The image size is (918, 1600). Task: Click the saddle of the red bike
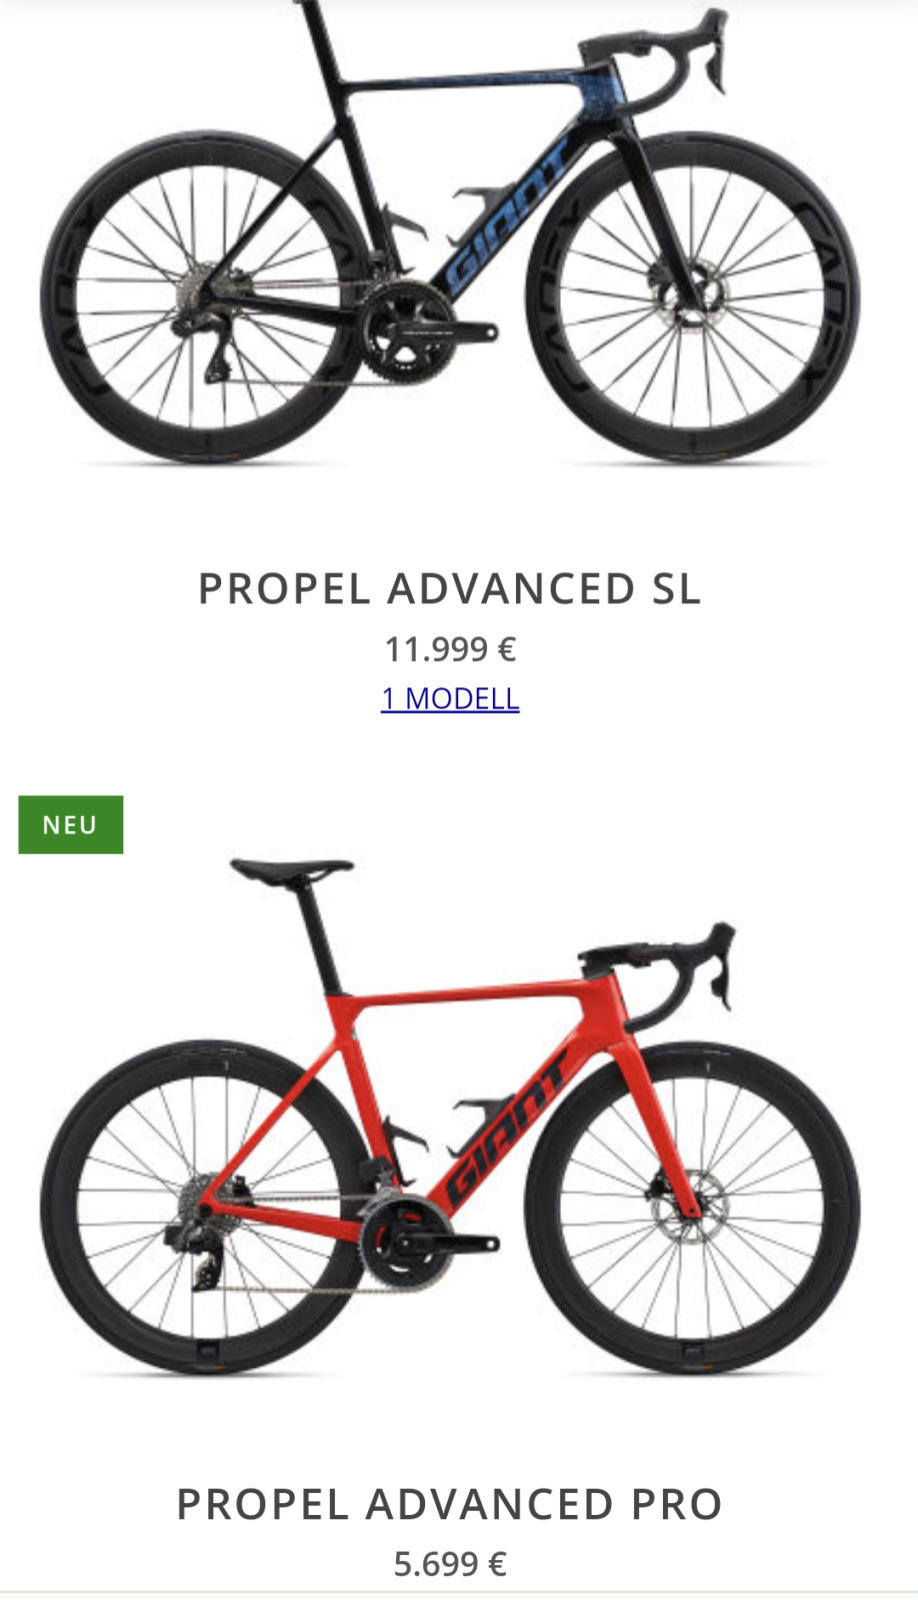pyautogui.click(x=290, y=868)
